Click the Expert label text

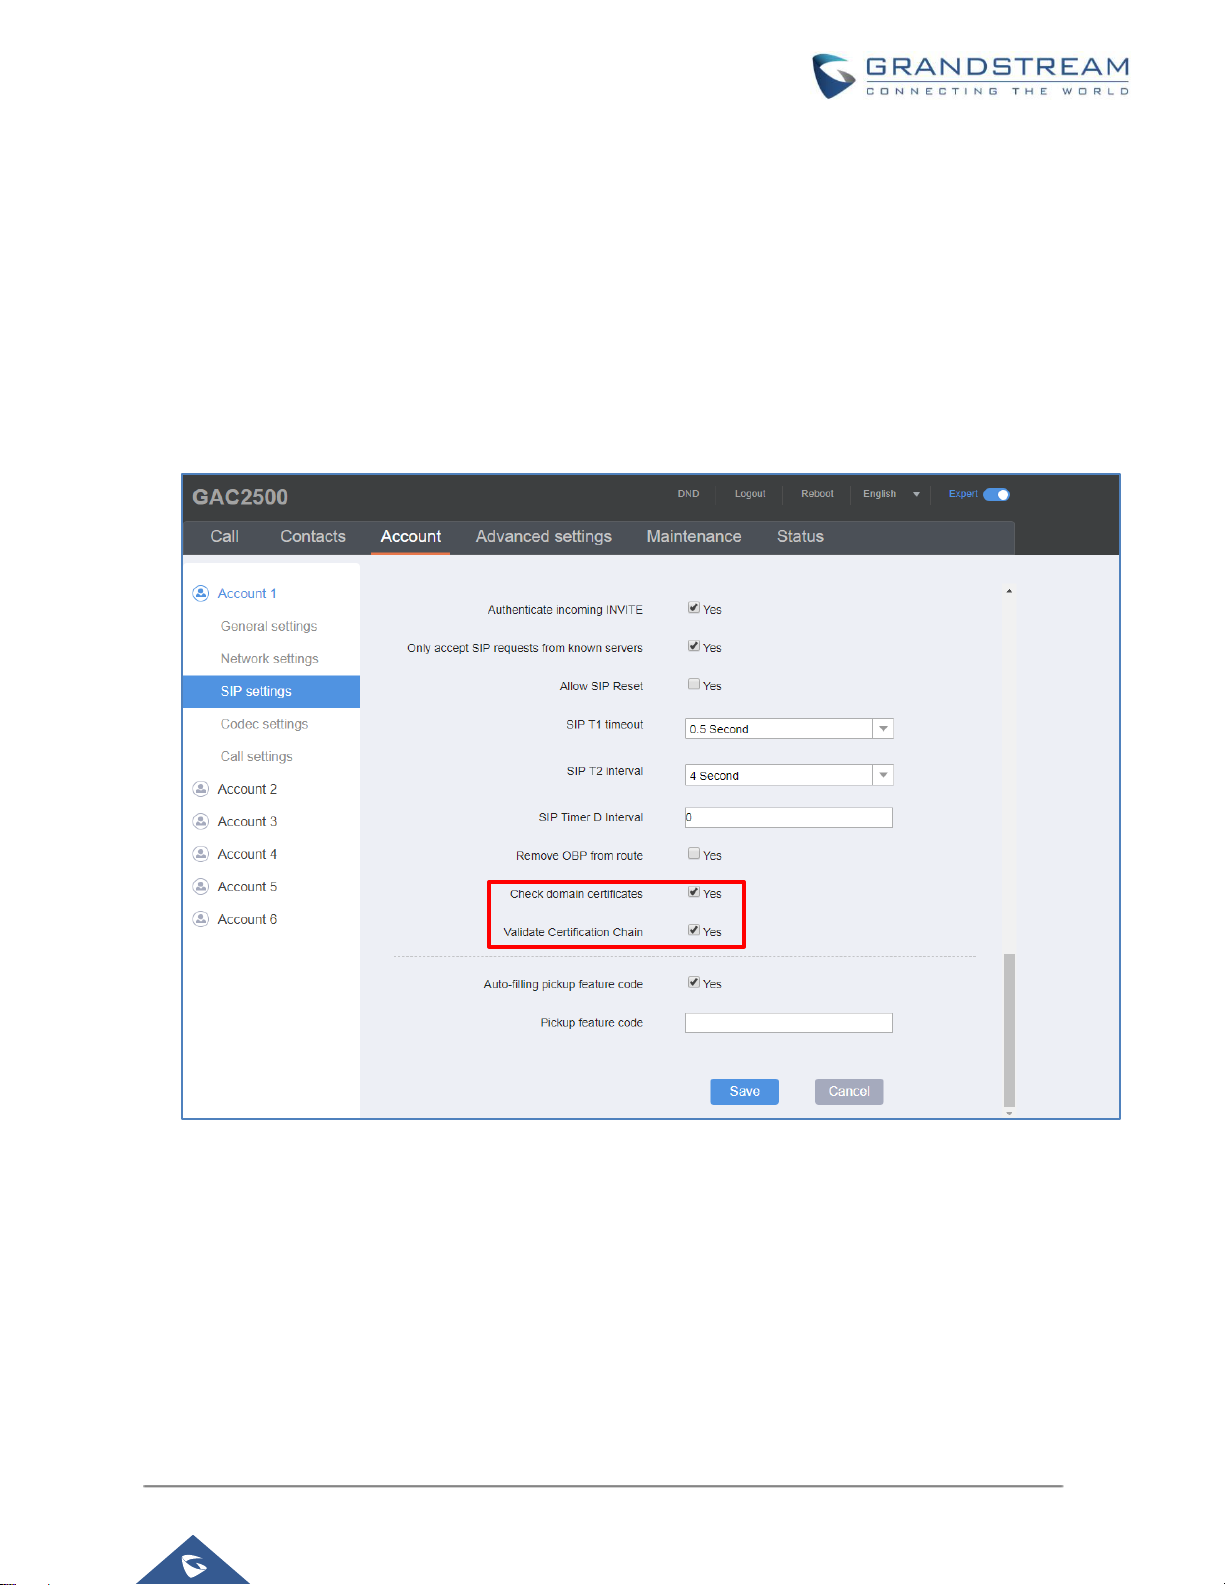963,494
